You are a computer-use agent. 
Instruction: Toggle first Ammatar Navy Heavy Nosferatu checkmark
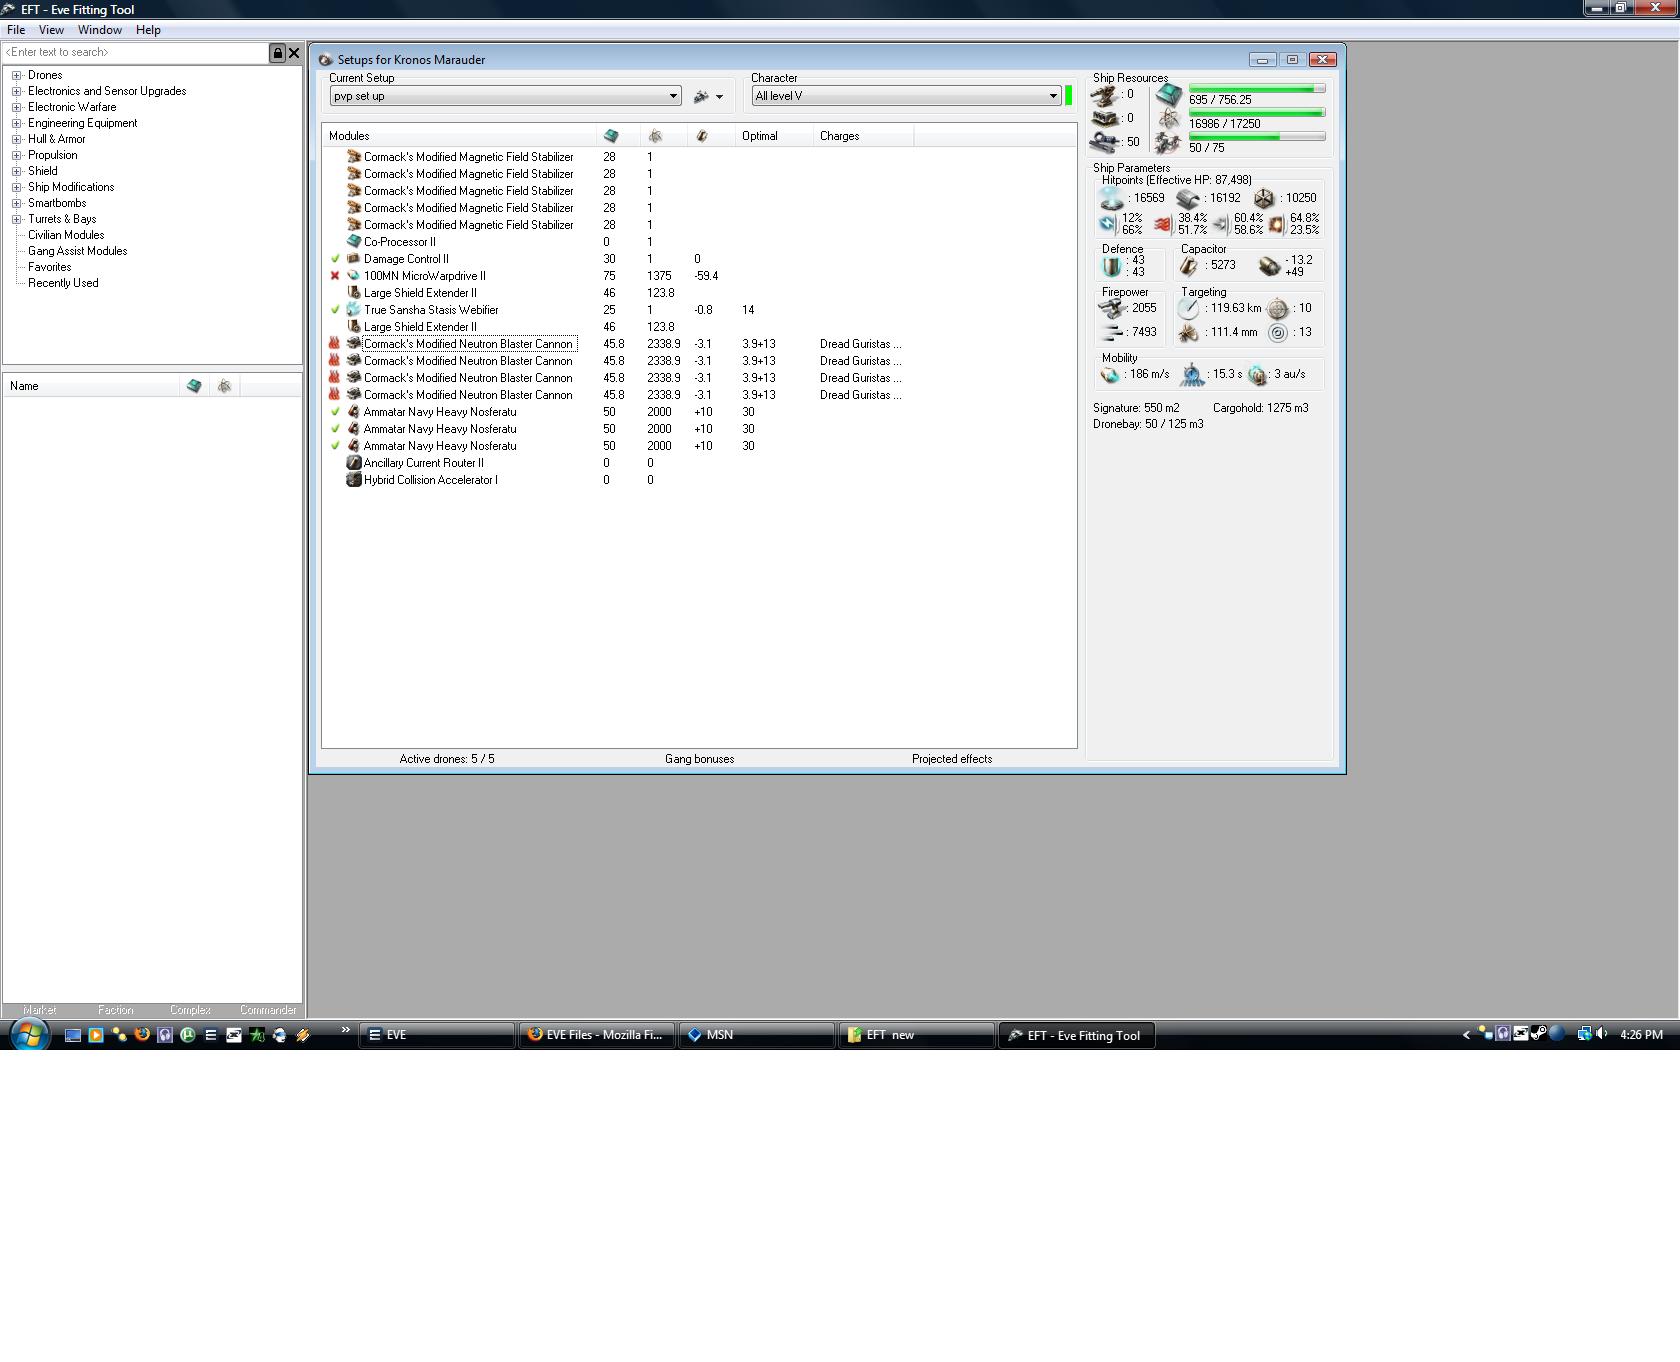(x=335, y=412)
